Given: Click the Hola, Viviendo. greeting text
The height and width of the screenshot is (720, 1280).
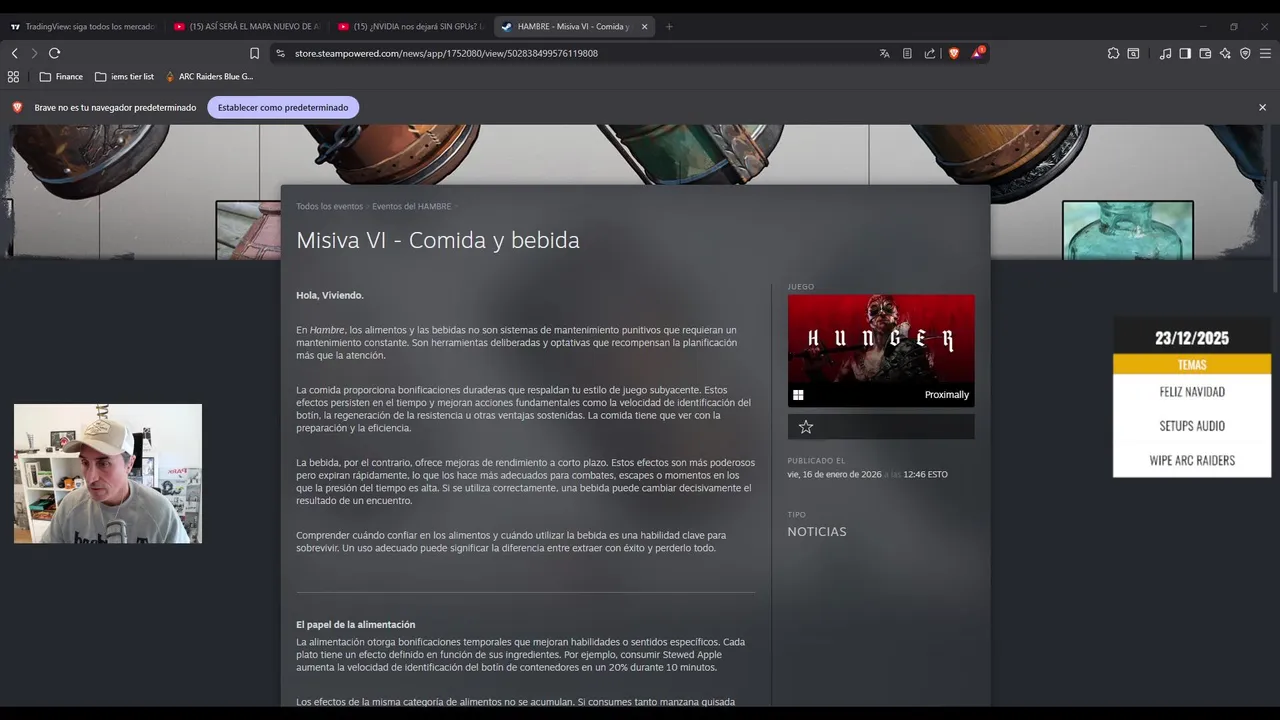Looking at the screenshot, I should [x=330, y=295].
